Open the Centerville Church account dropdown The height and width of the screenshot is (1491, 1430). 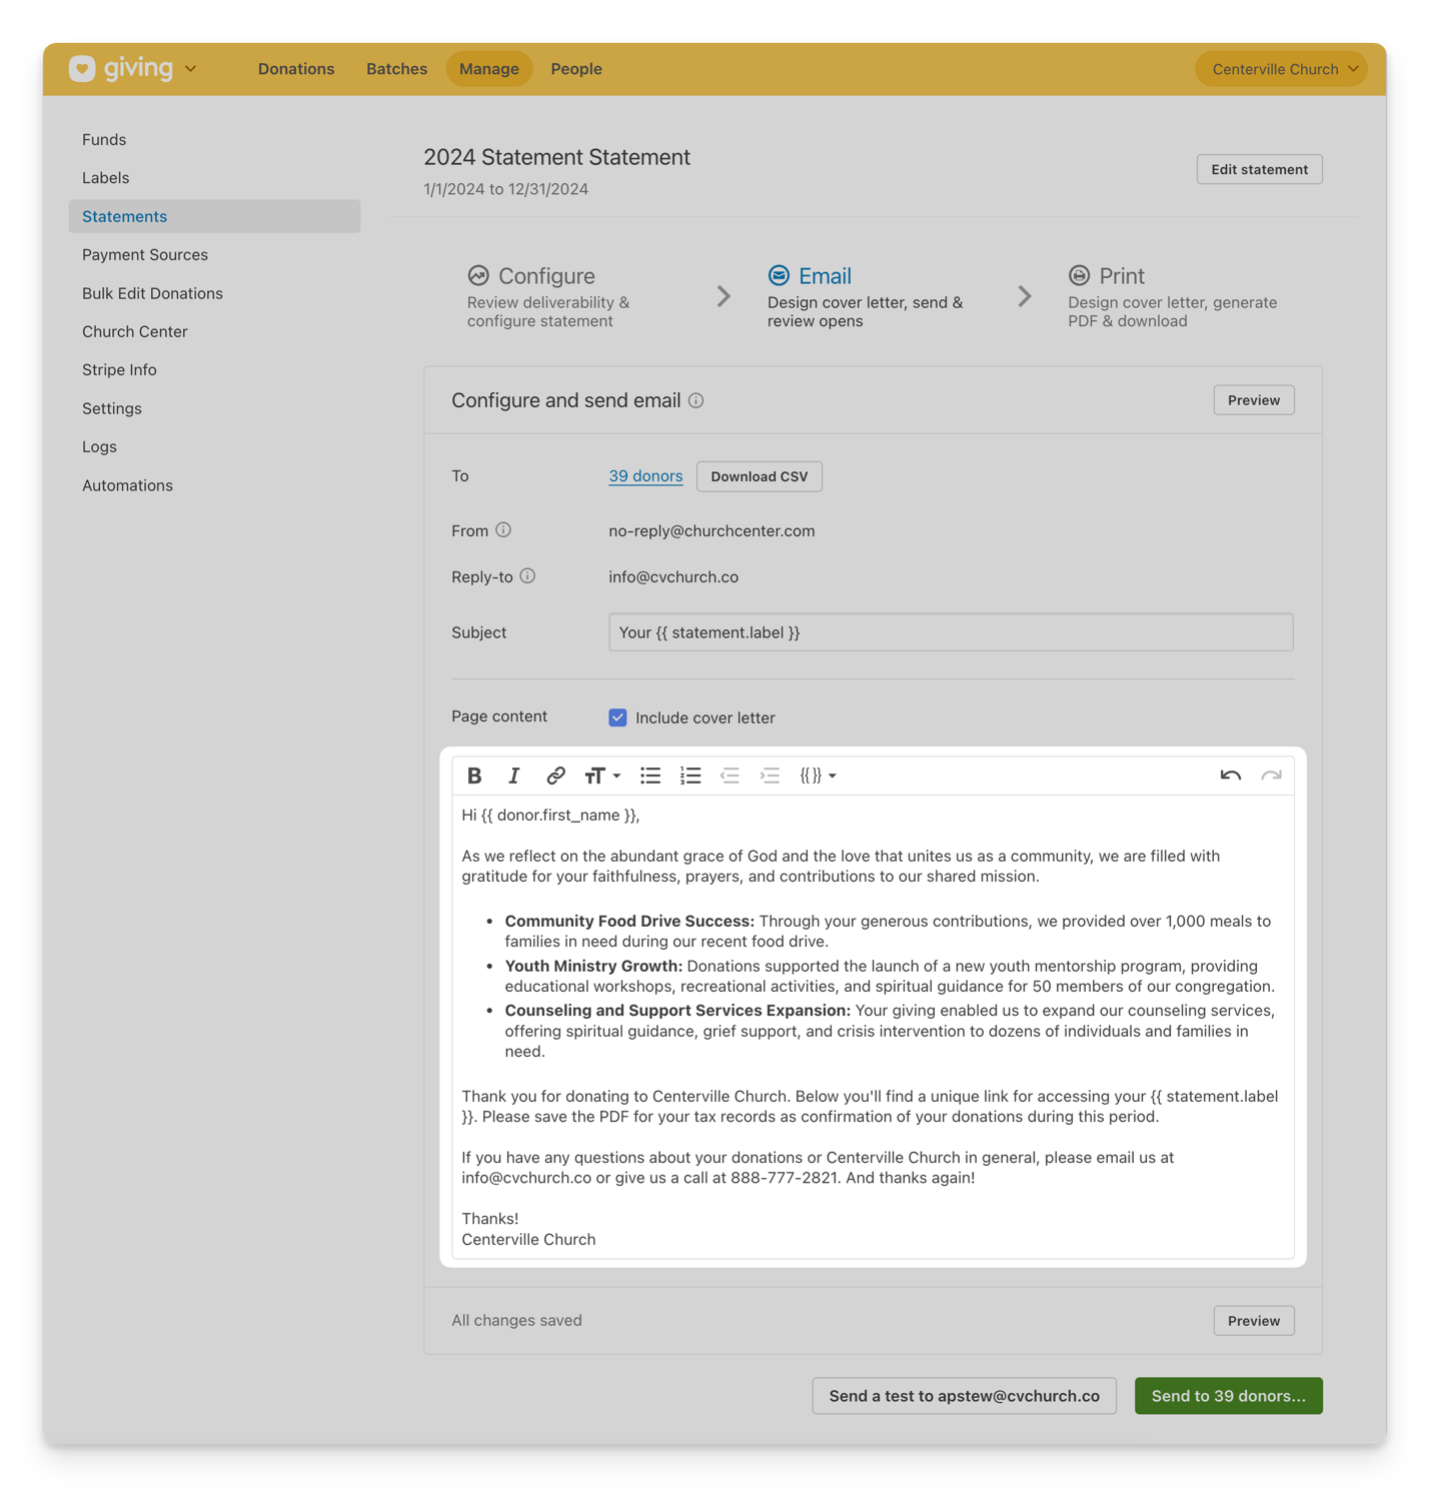click(x=1281, y=68)
